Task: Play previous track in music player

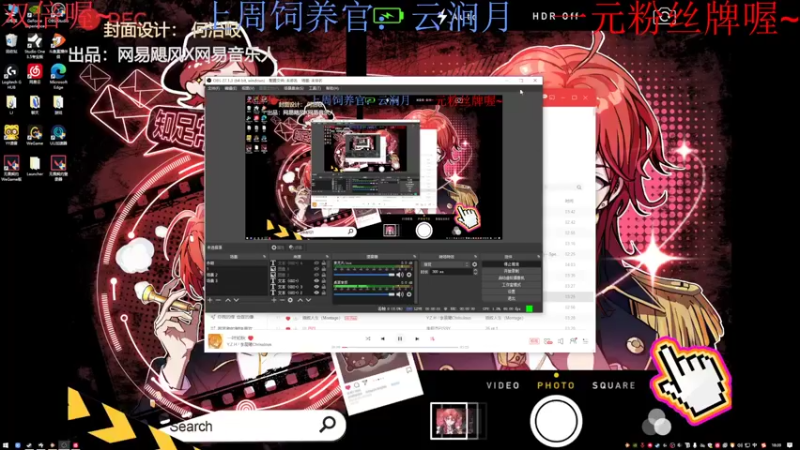Action: [x=383, y=338]
